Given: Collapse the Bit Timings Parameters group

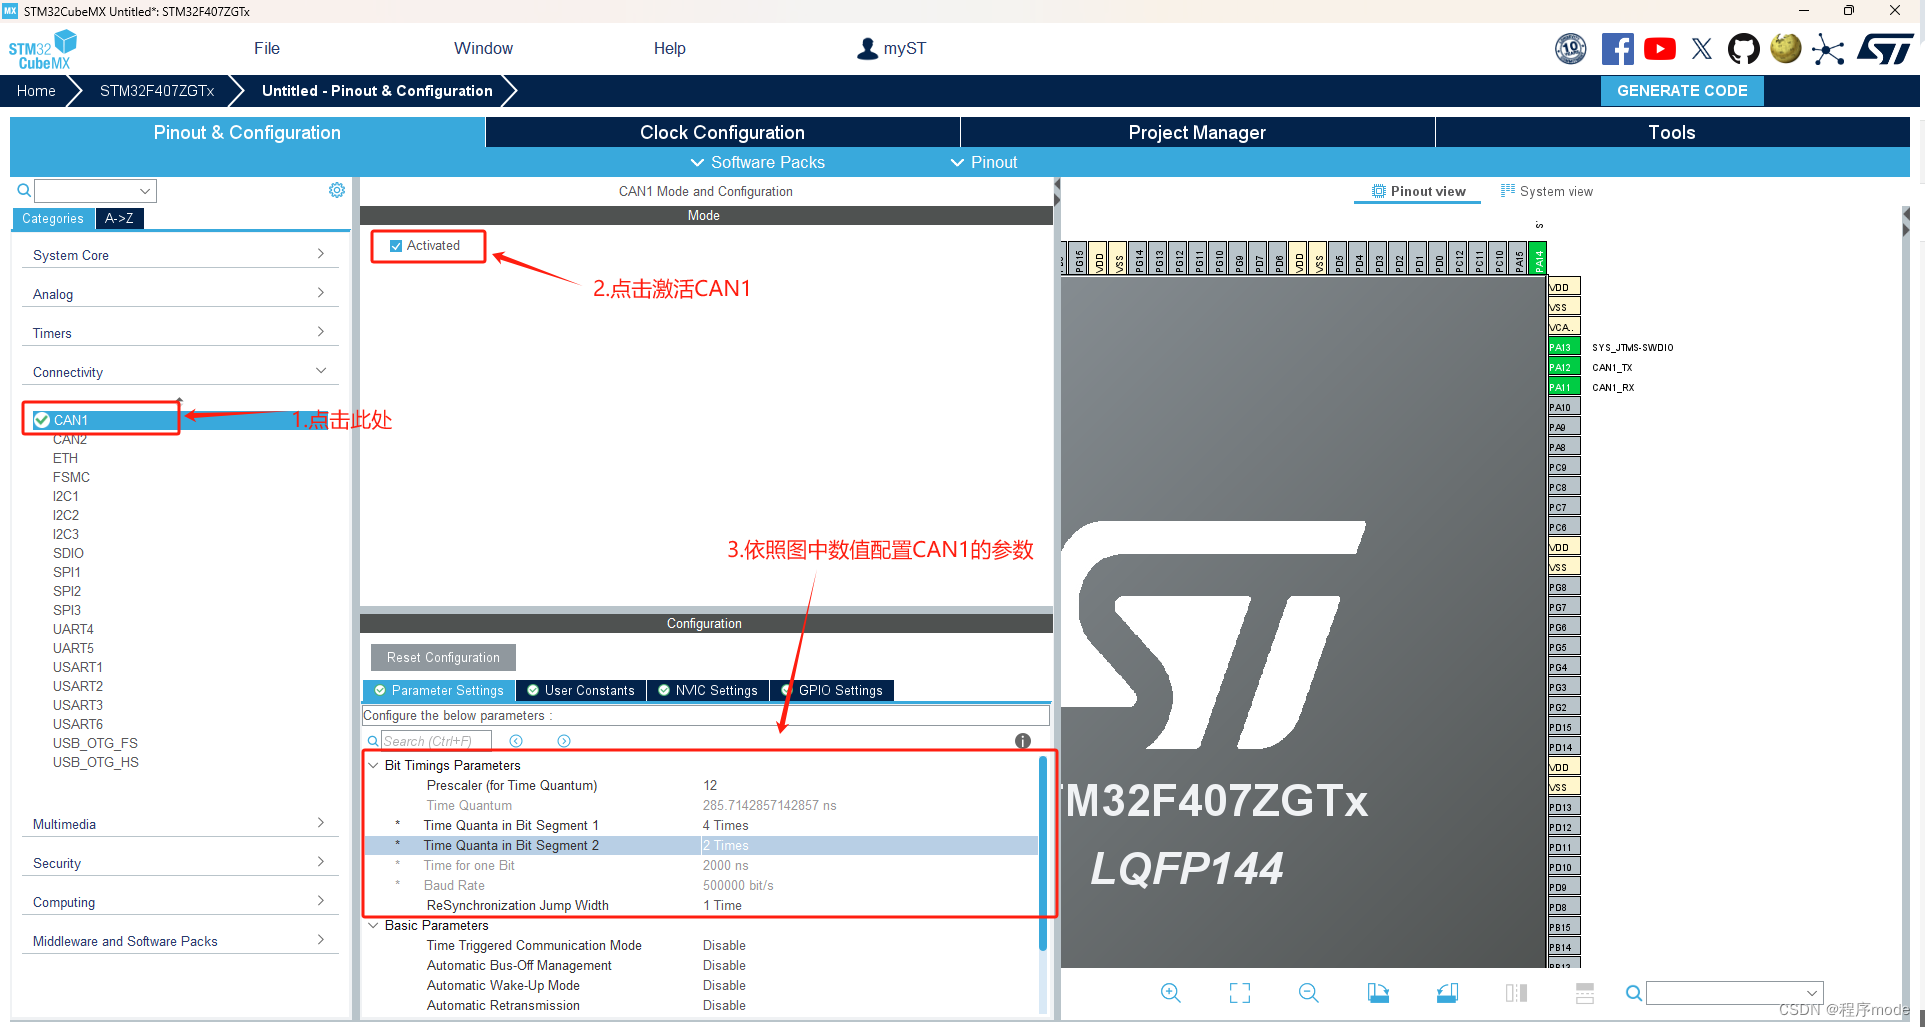Looking at the screenshot, I should click(374, 765).
